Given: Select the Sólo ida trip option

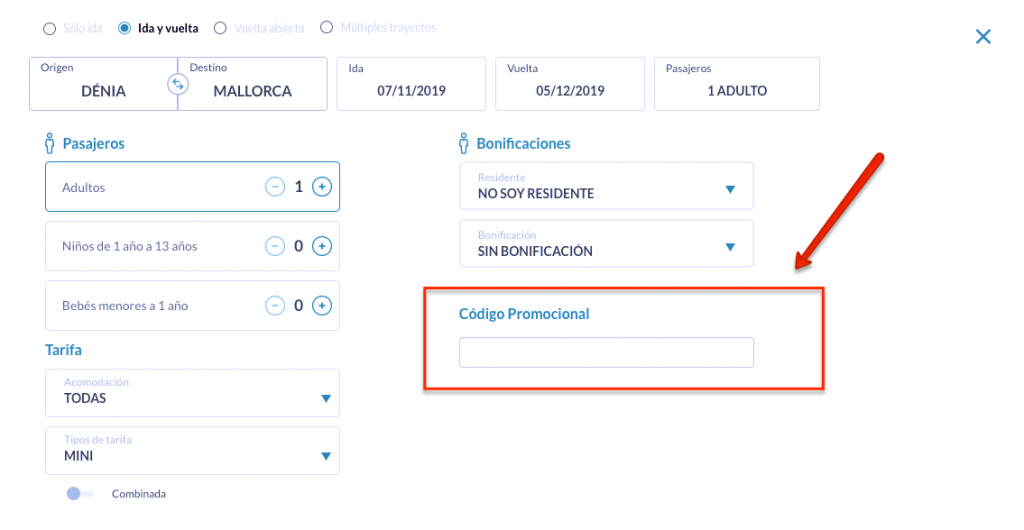Looking at the screenshot, I should [x=50, y=29].
